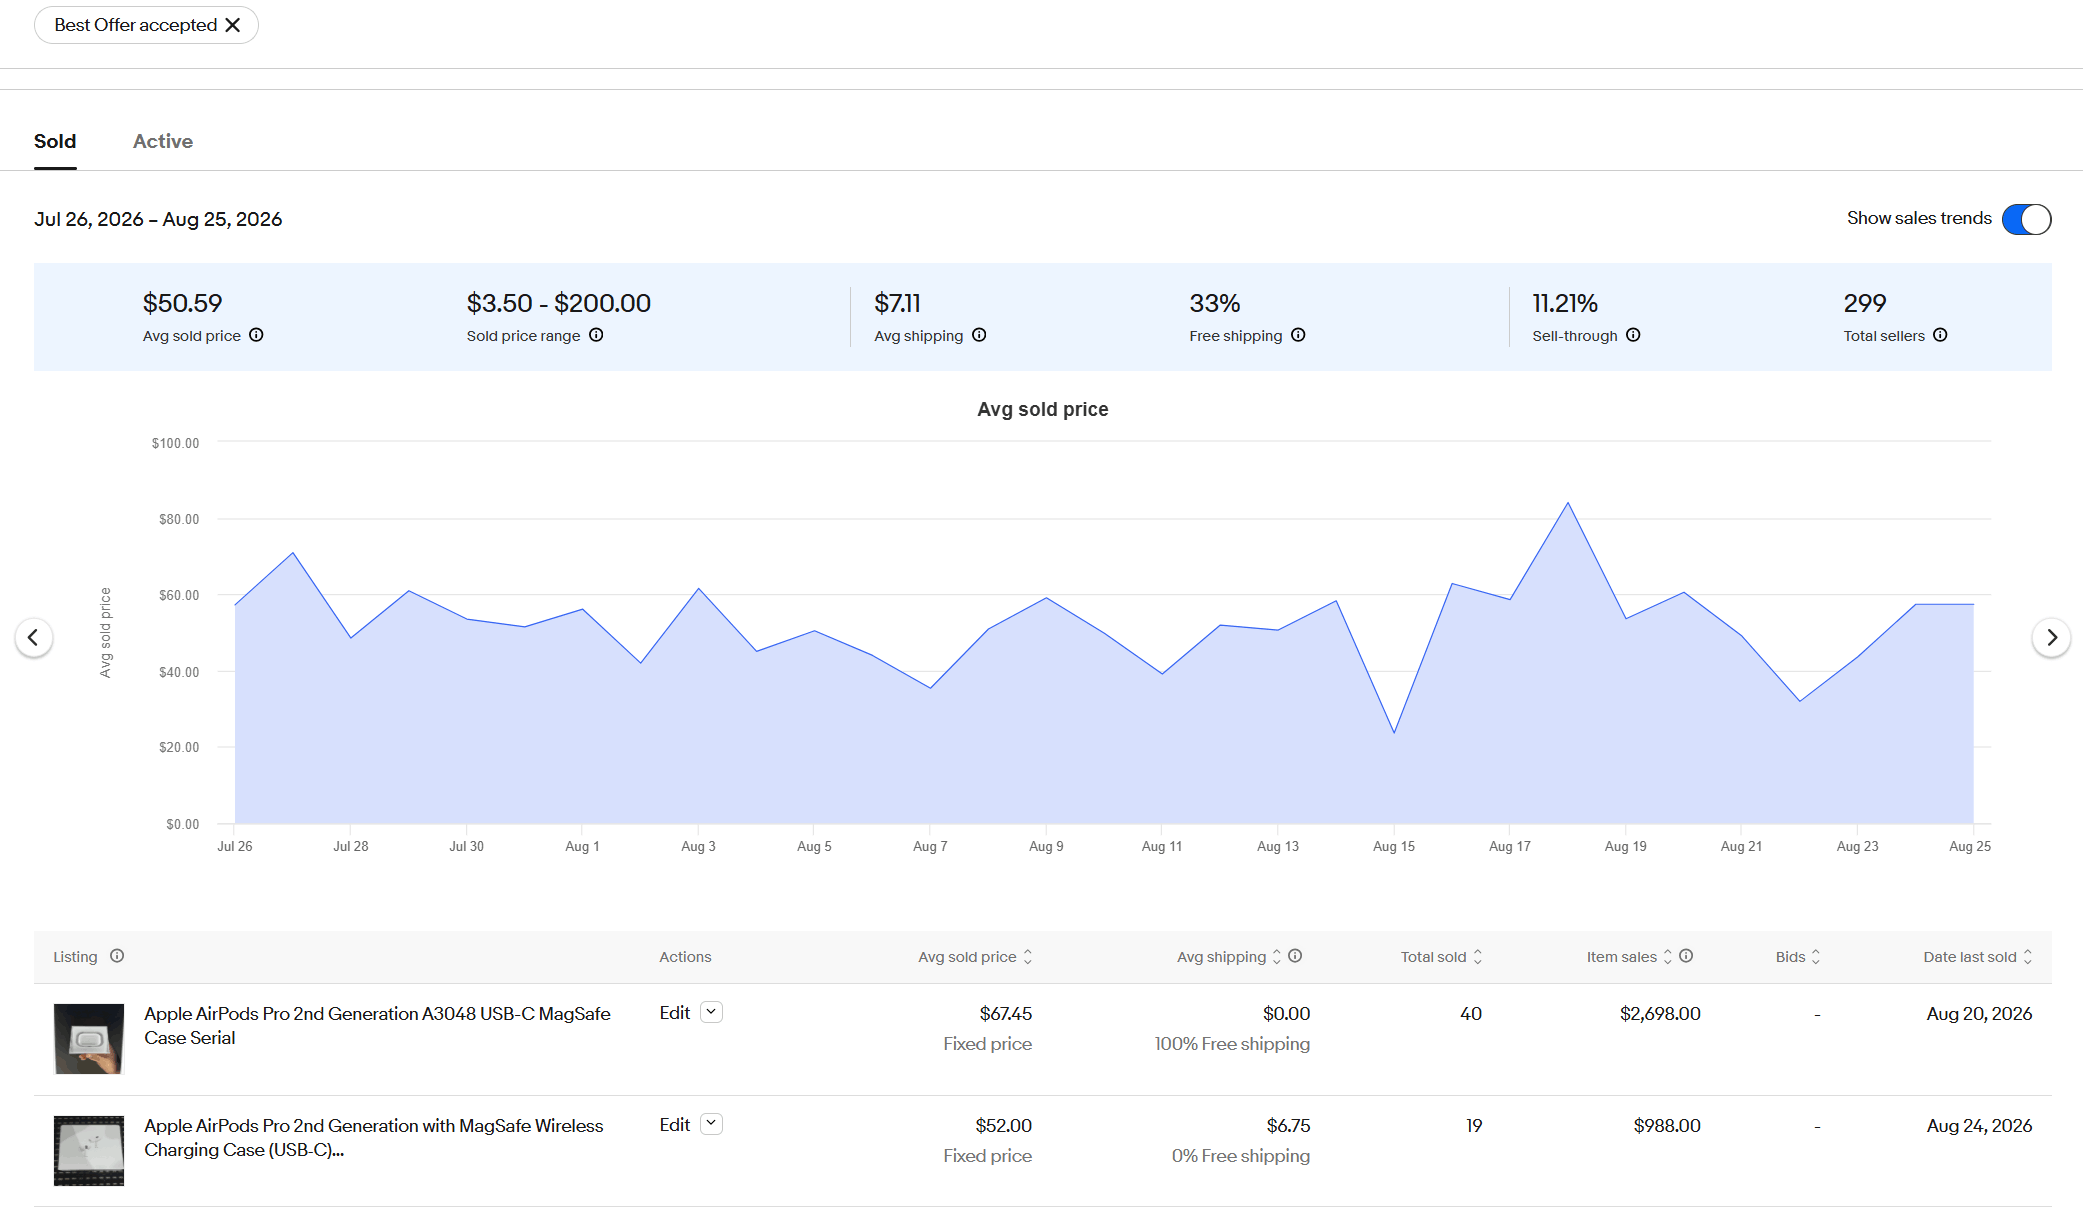Screen dimensions: 2083x1221
Task: Click the 100% Free shipping label
Action: (1232, 1044)
